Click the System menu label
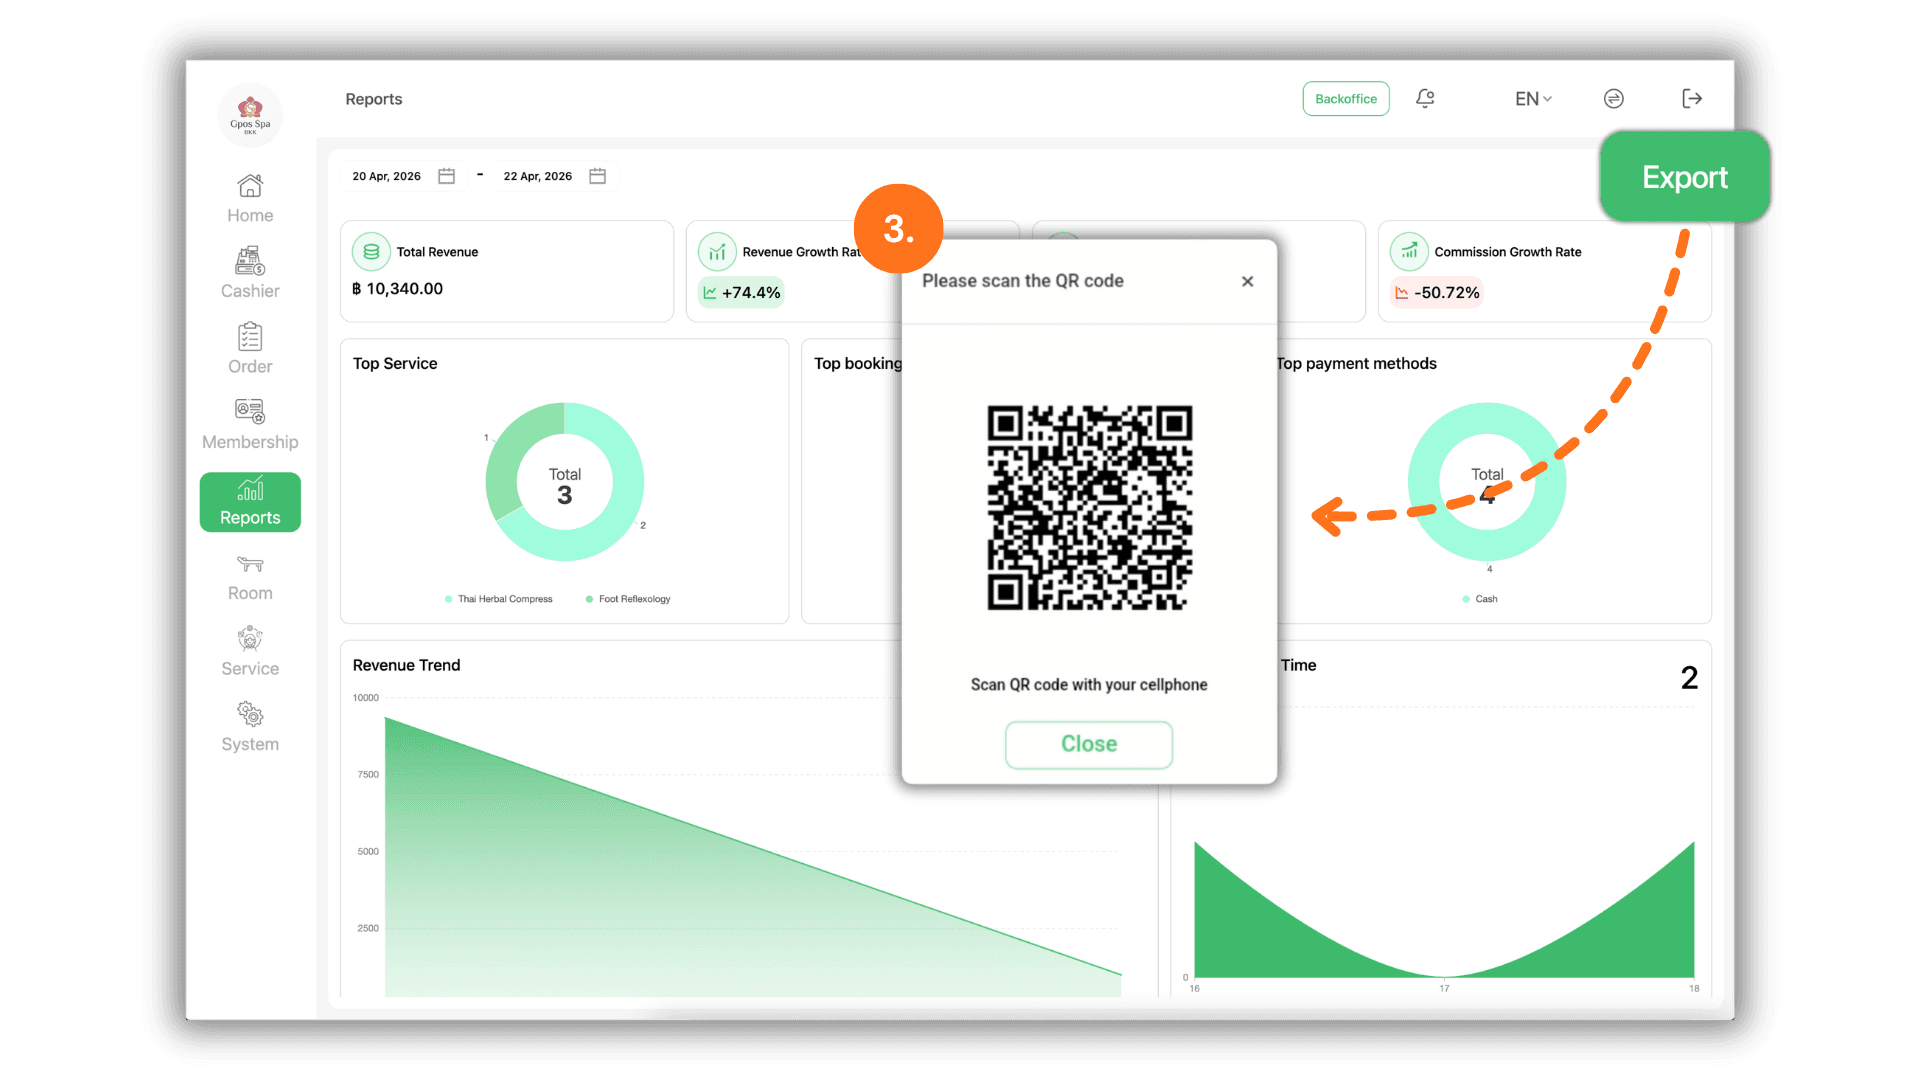1920x1080 pixels. [x=250, y=744]
